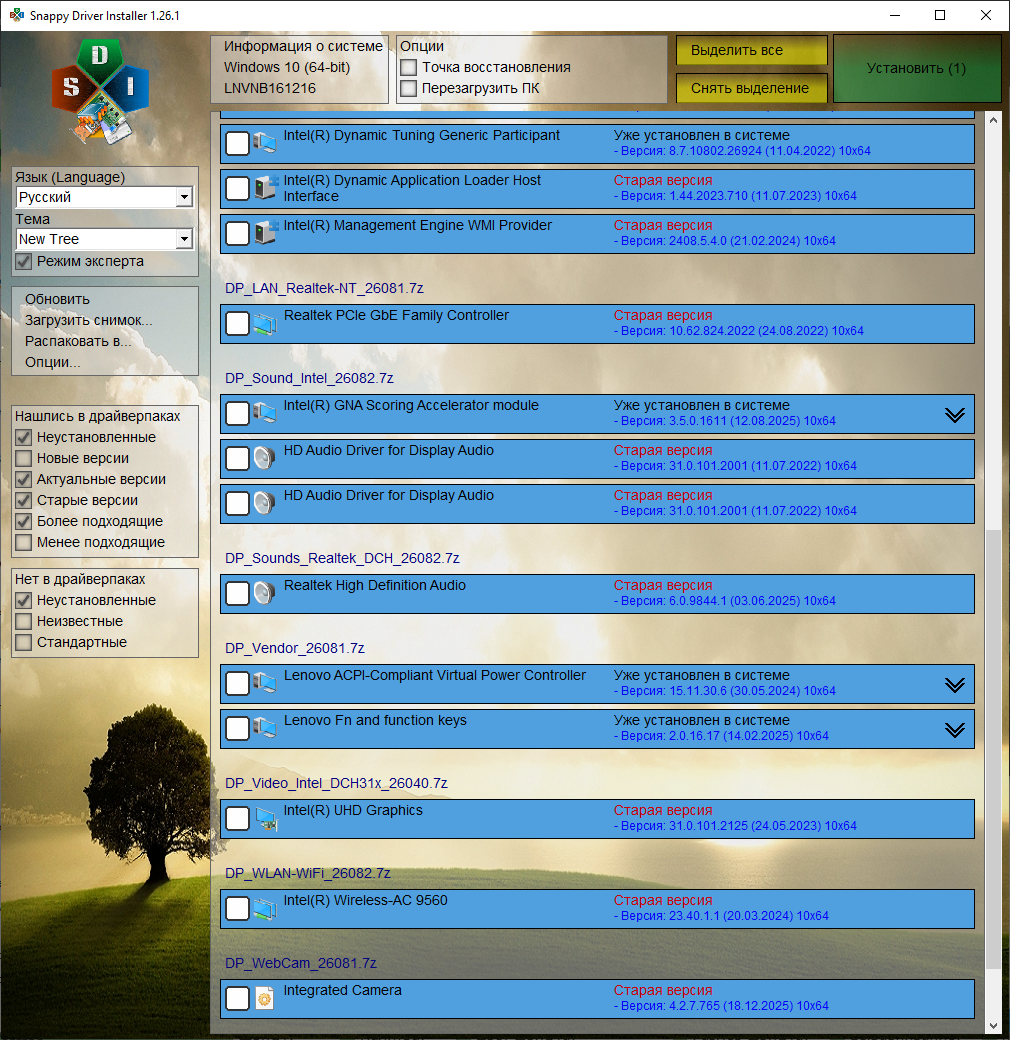The width and height of the screenshot is (1010, 1040).
Task: Click video card icon of Intel UHD Graphics
Action: 266,818
